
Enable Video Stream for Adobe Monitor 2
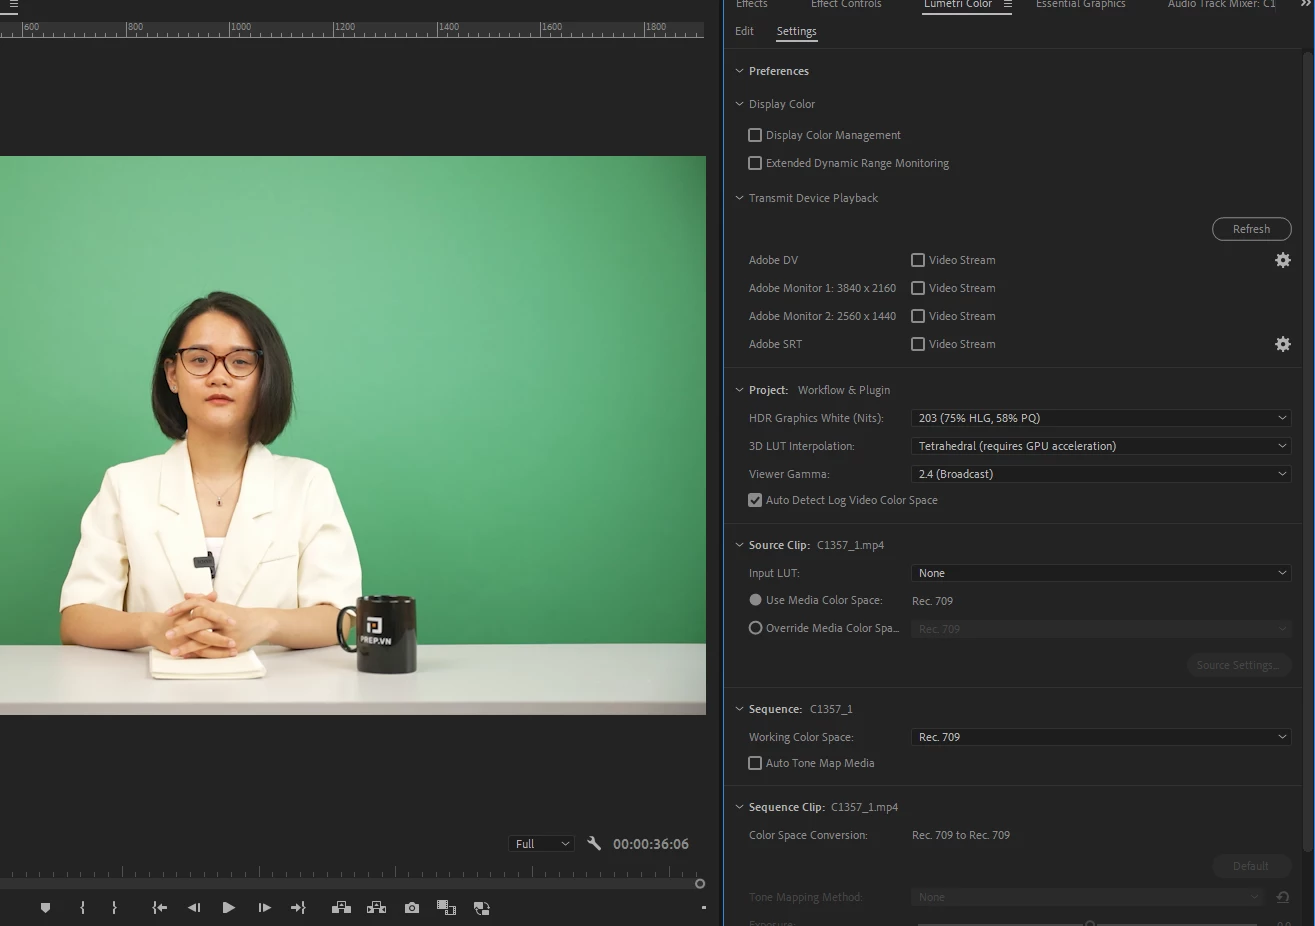tap(918, 316)
